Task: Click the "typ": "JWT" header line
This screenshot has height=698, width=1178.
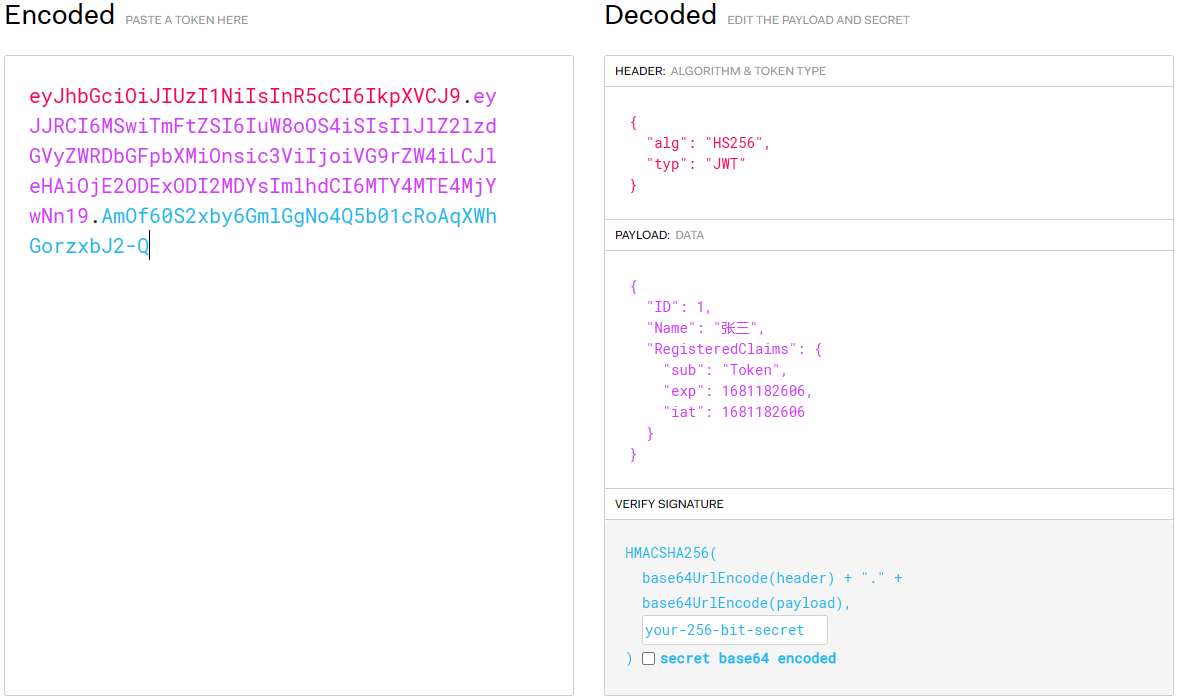Action: 696,165
